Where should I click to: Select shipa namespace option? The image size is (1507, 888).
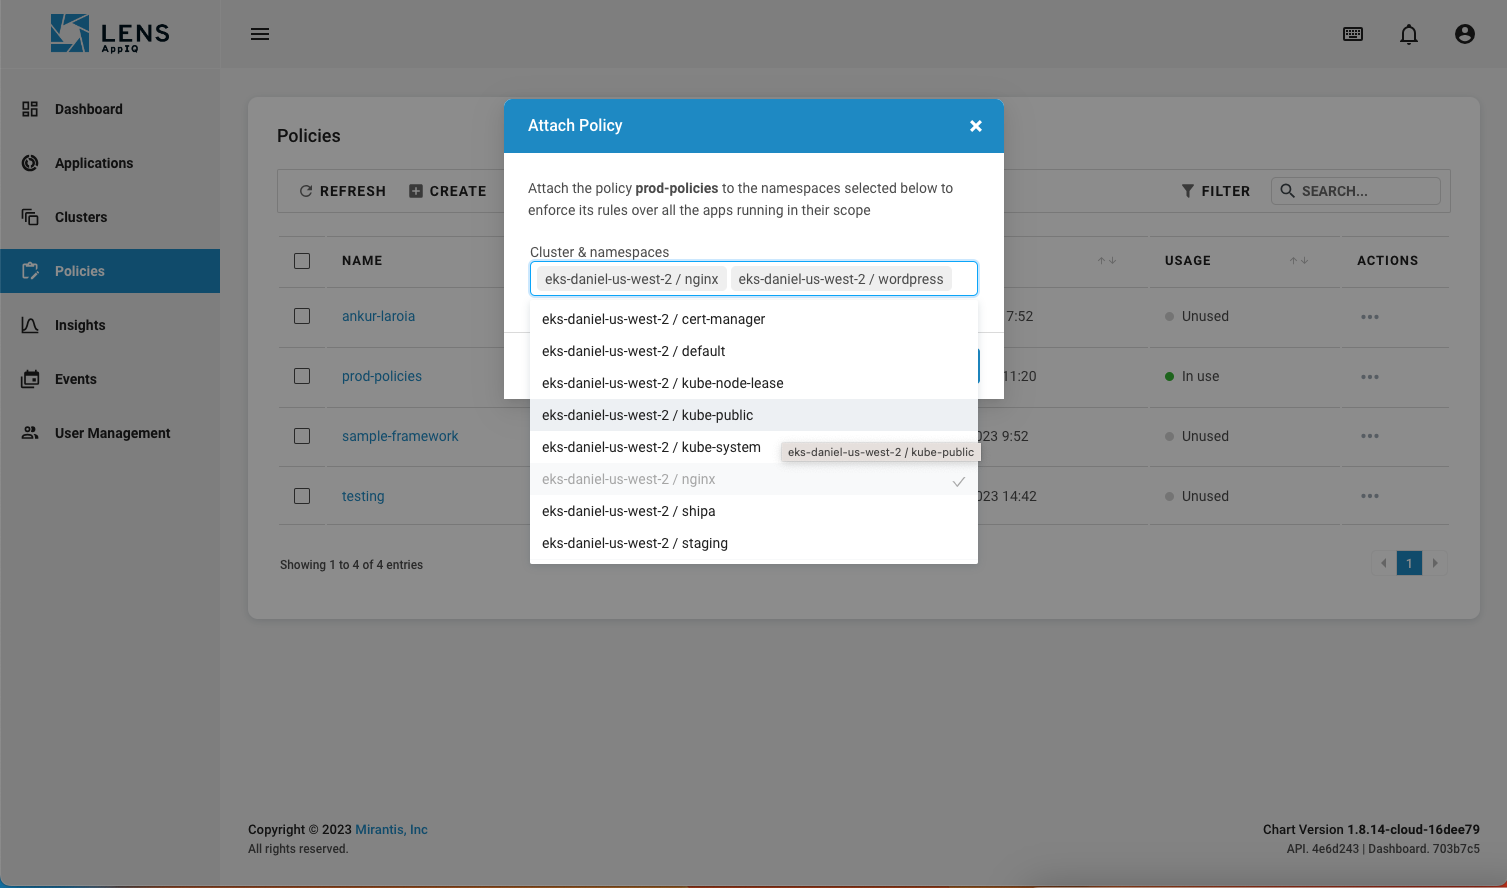pos(754,511)
